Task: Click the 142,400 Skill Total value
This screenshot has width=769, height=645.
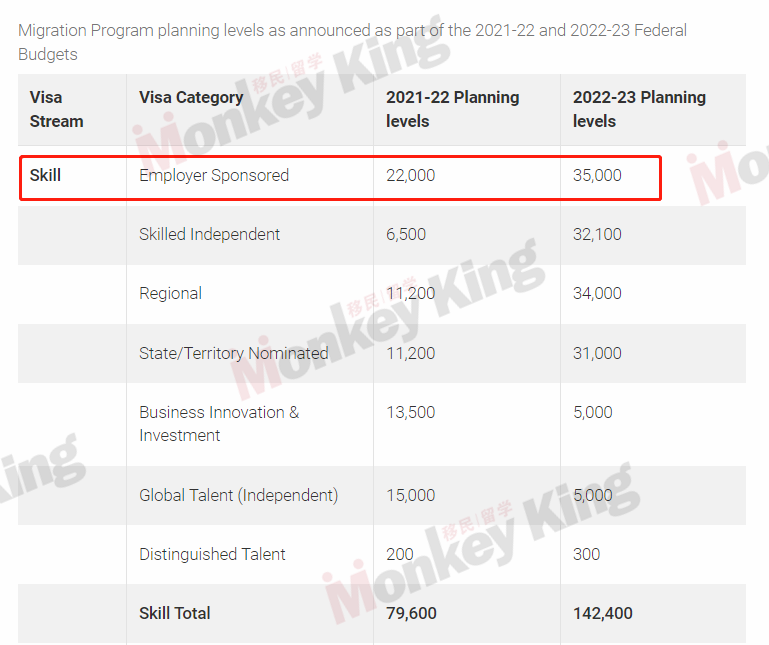Action: coord(603,613)
